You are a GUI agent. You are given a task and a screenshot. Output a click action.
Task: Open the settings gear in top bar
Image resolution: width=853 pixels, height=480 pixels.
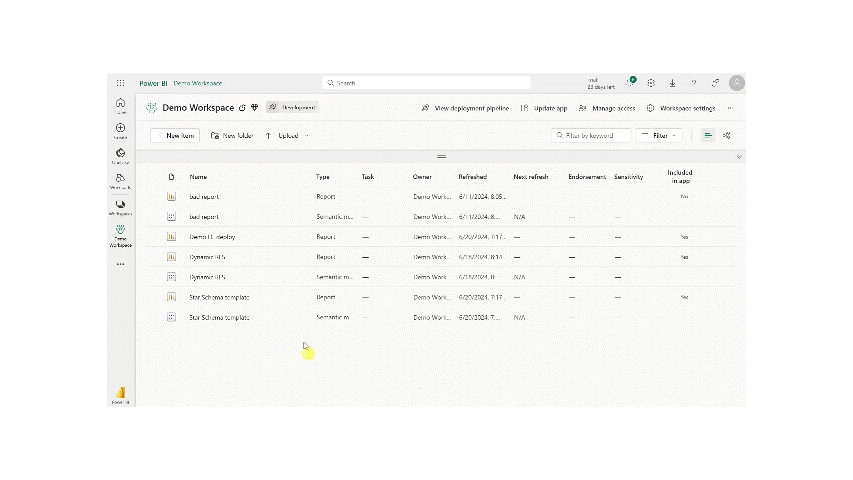[x=651, y=83]
